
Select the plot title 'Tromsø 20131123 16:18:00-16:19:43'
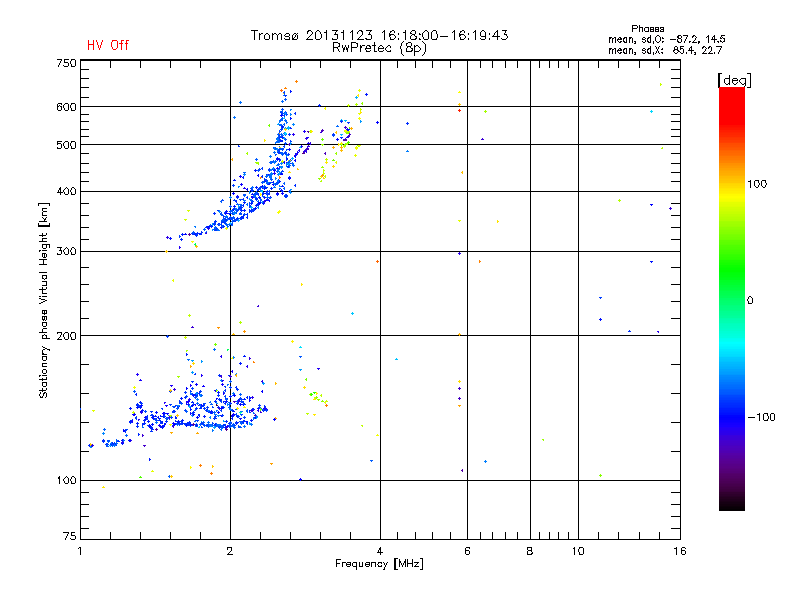(379, 35)
